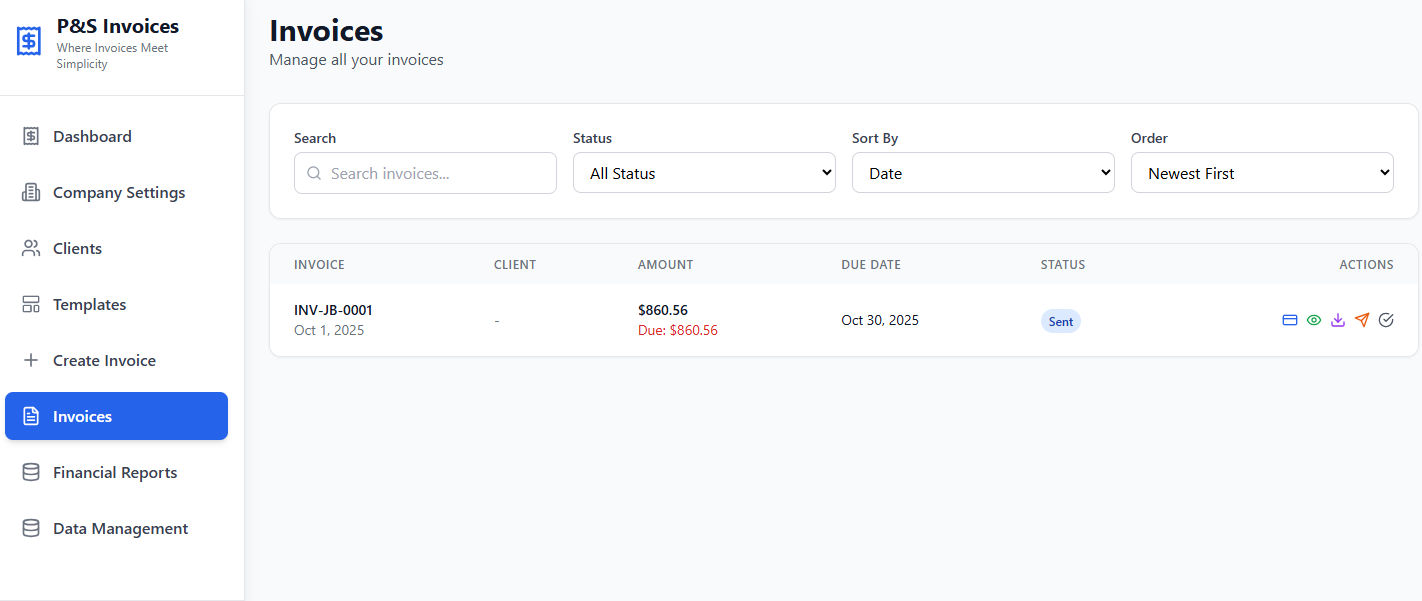The height and width of the screenshot is (601, 1422).
Task: Select the Clients icon in the sidebar
Action: click(x=31, y=248)
